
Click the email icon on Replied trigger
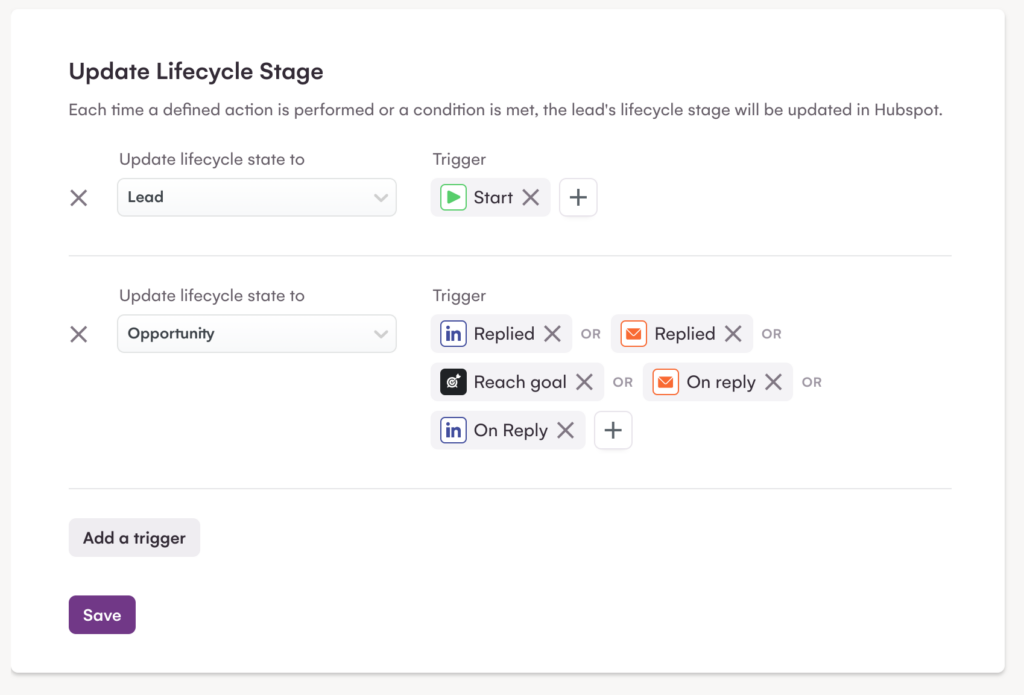(x=634, y=334)
